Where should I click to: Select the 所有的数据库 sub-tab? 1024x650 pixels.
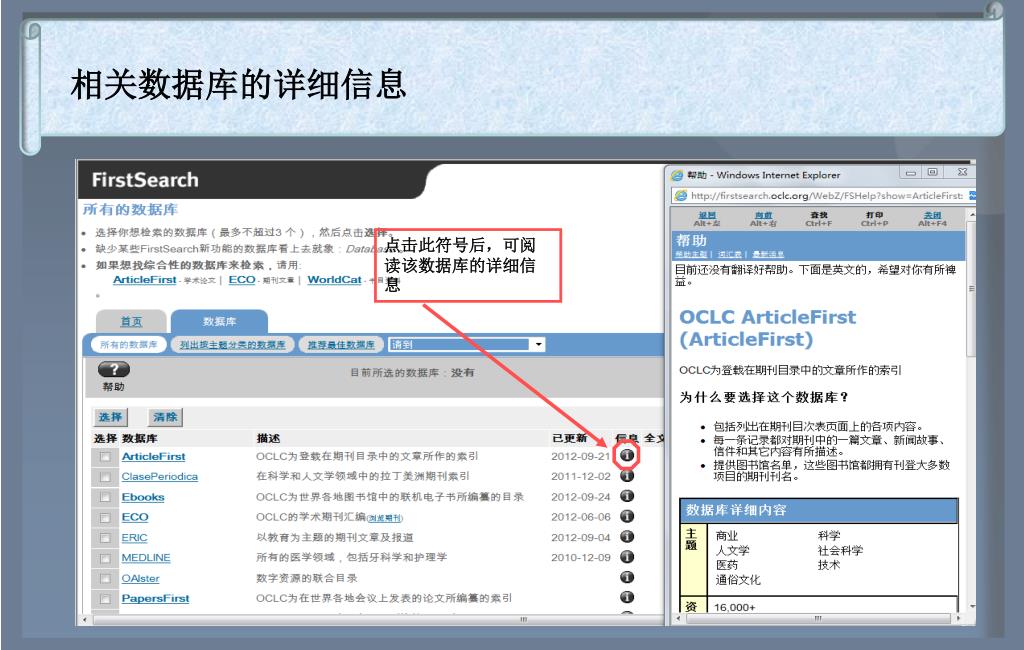[128, 344]
